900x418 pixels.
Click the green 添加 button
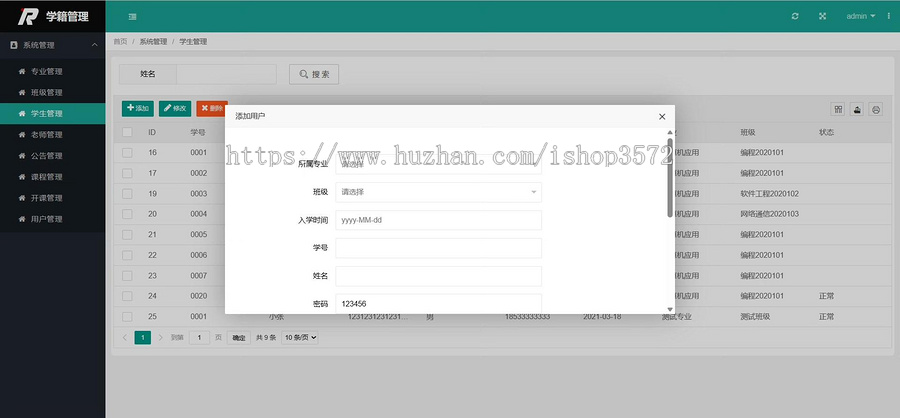(138, 109)
